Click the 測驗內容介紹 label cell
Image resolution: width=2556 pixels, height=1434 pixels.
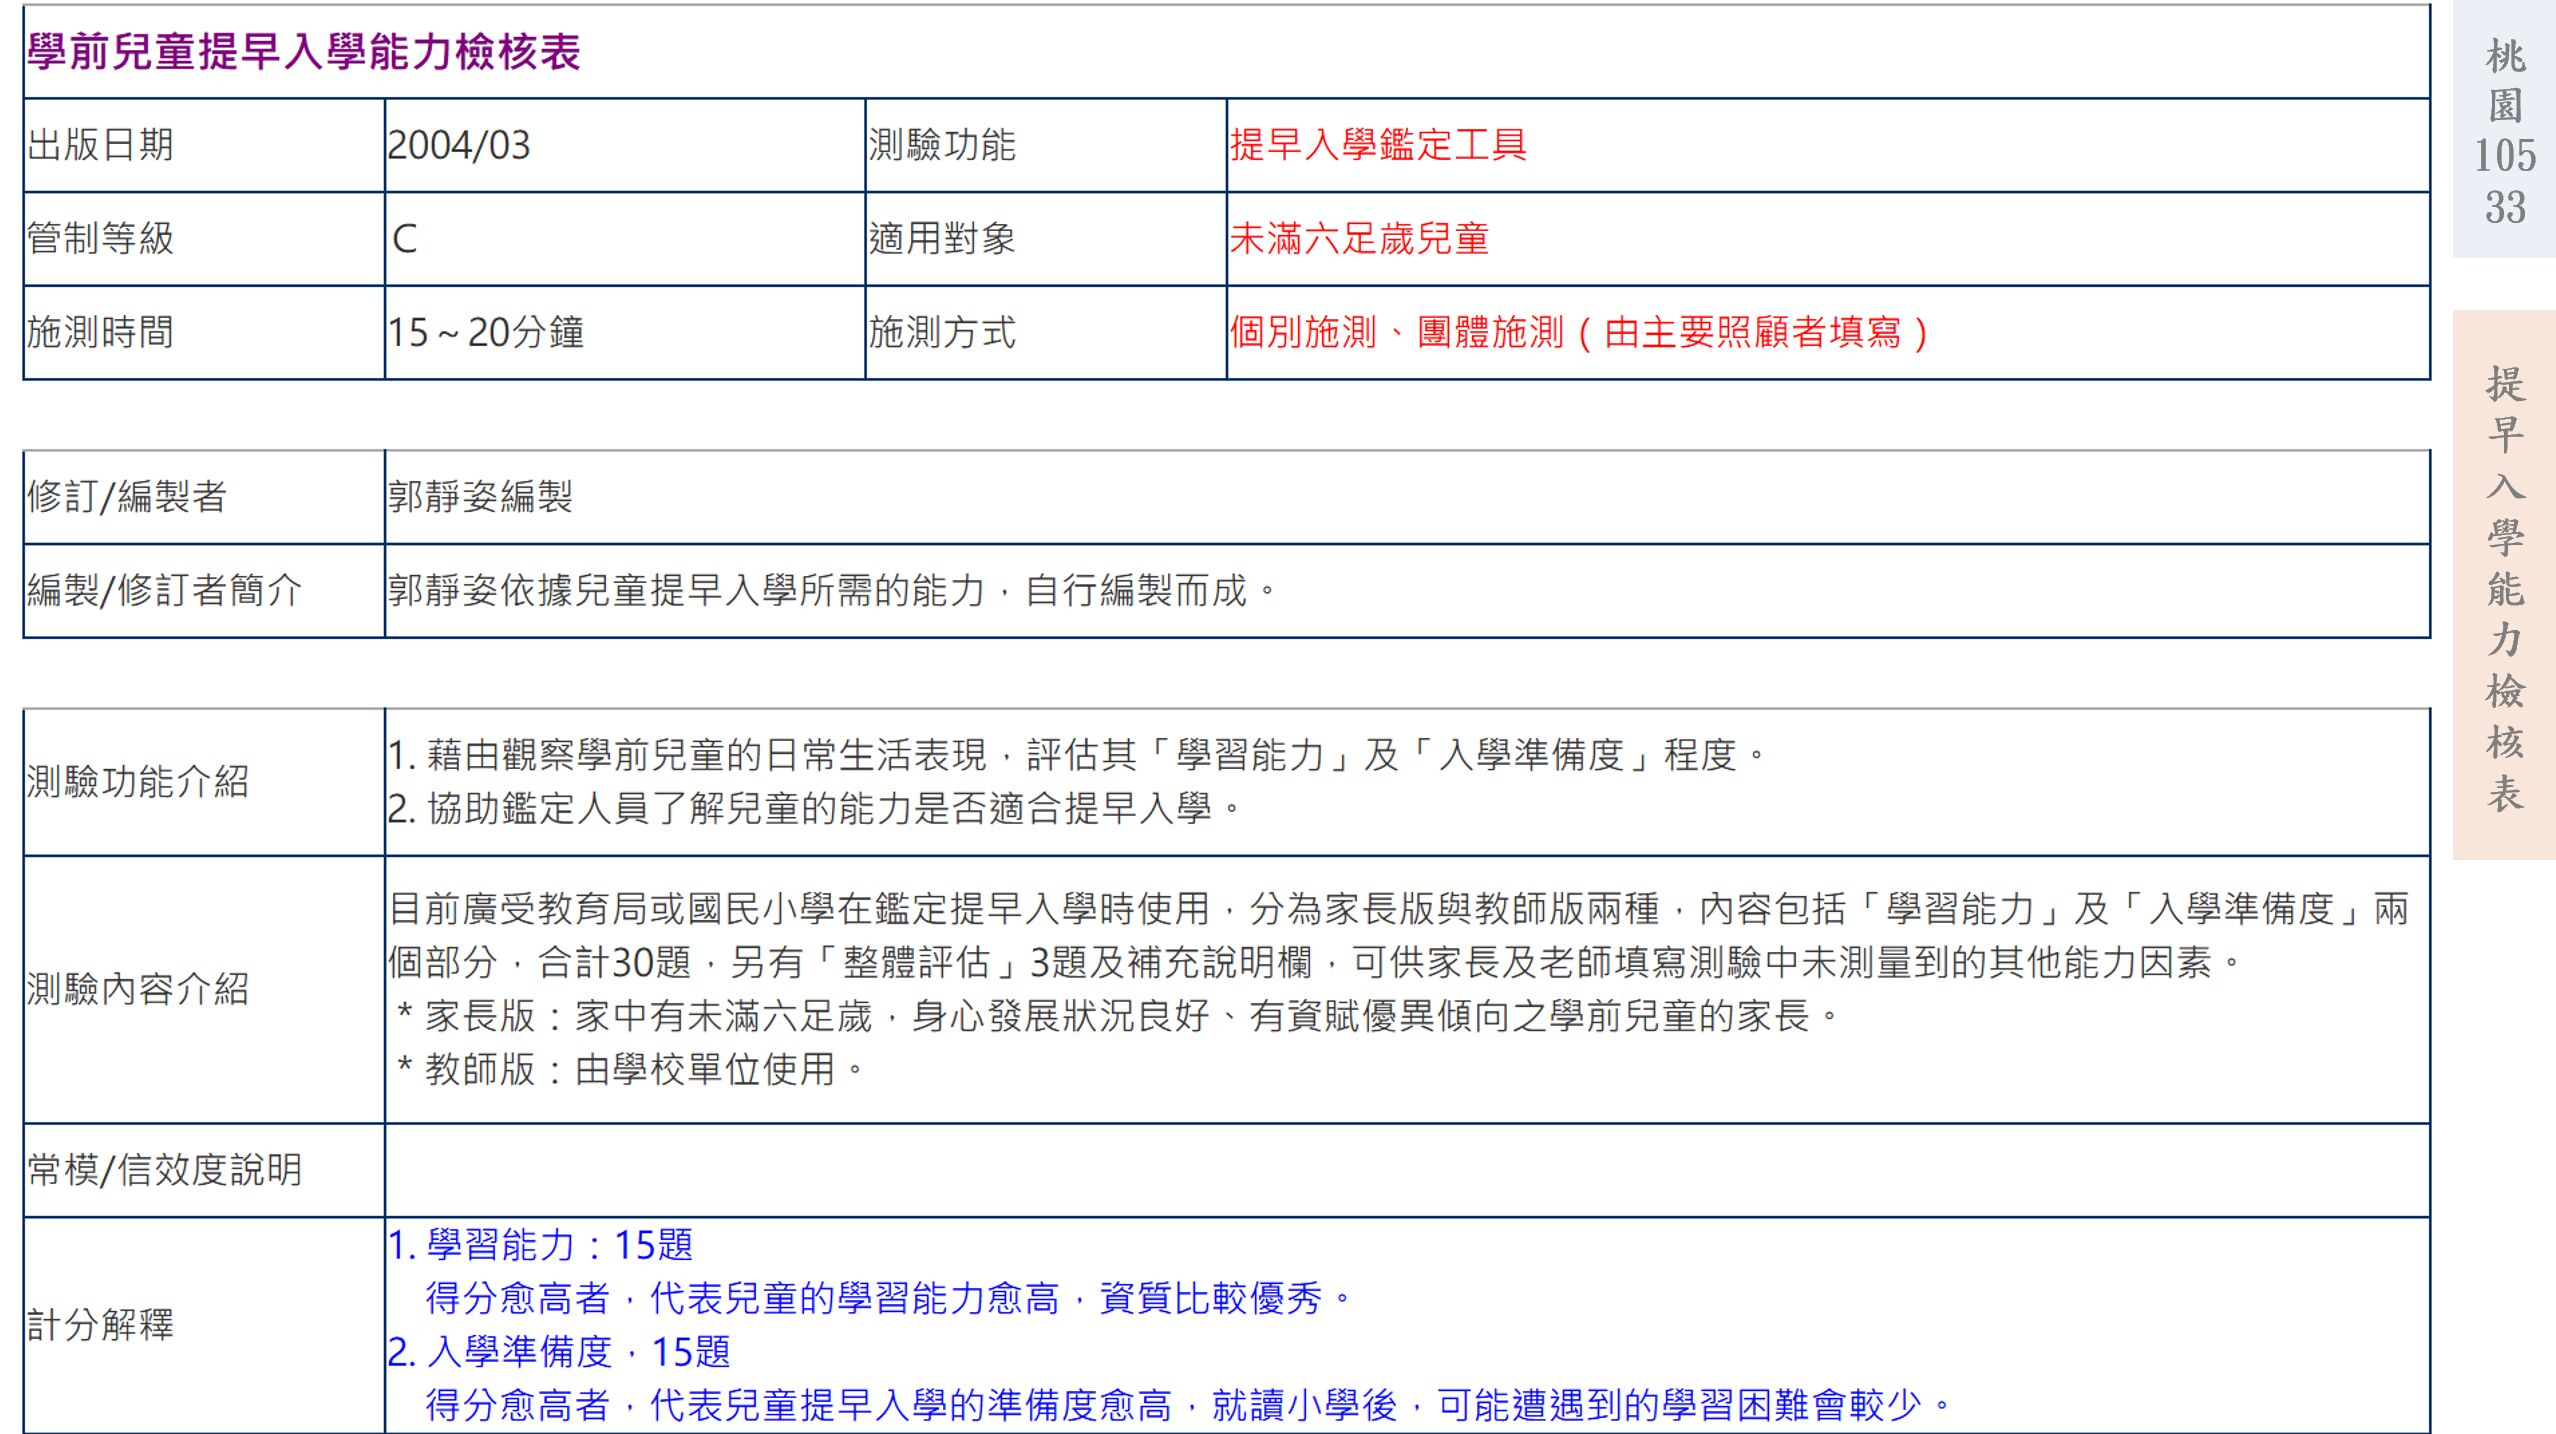point(137,989)
